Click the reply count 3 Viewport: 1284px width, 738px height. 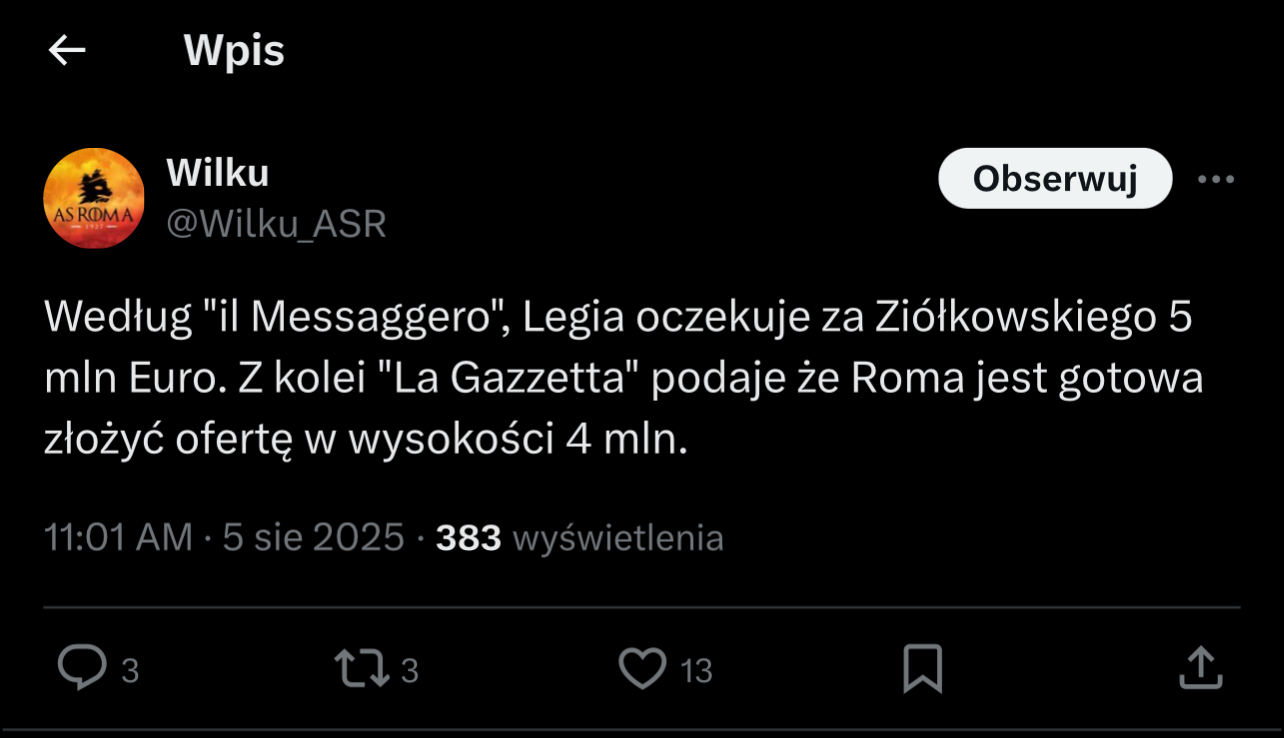point(130,670)
